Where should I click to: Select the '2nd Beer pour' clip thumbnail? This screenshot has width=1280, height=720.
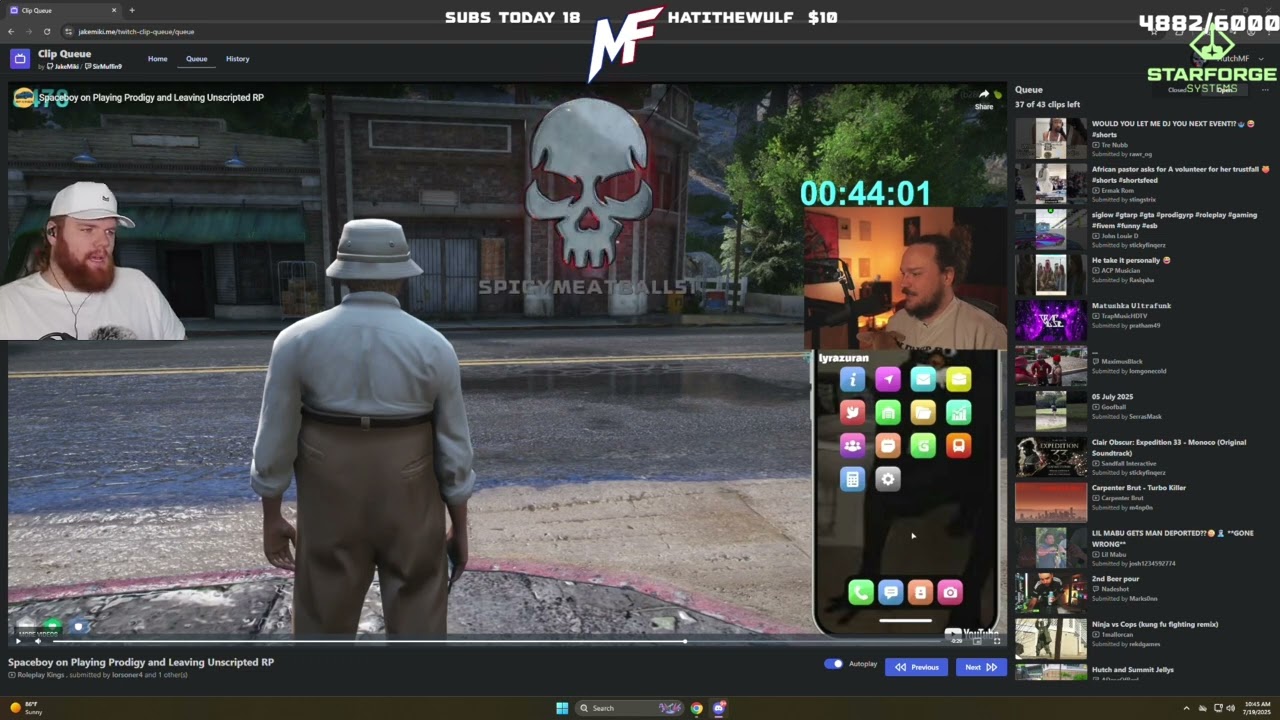(x=1051, y=593)
